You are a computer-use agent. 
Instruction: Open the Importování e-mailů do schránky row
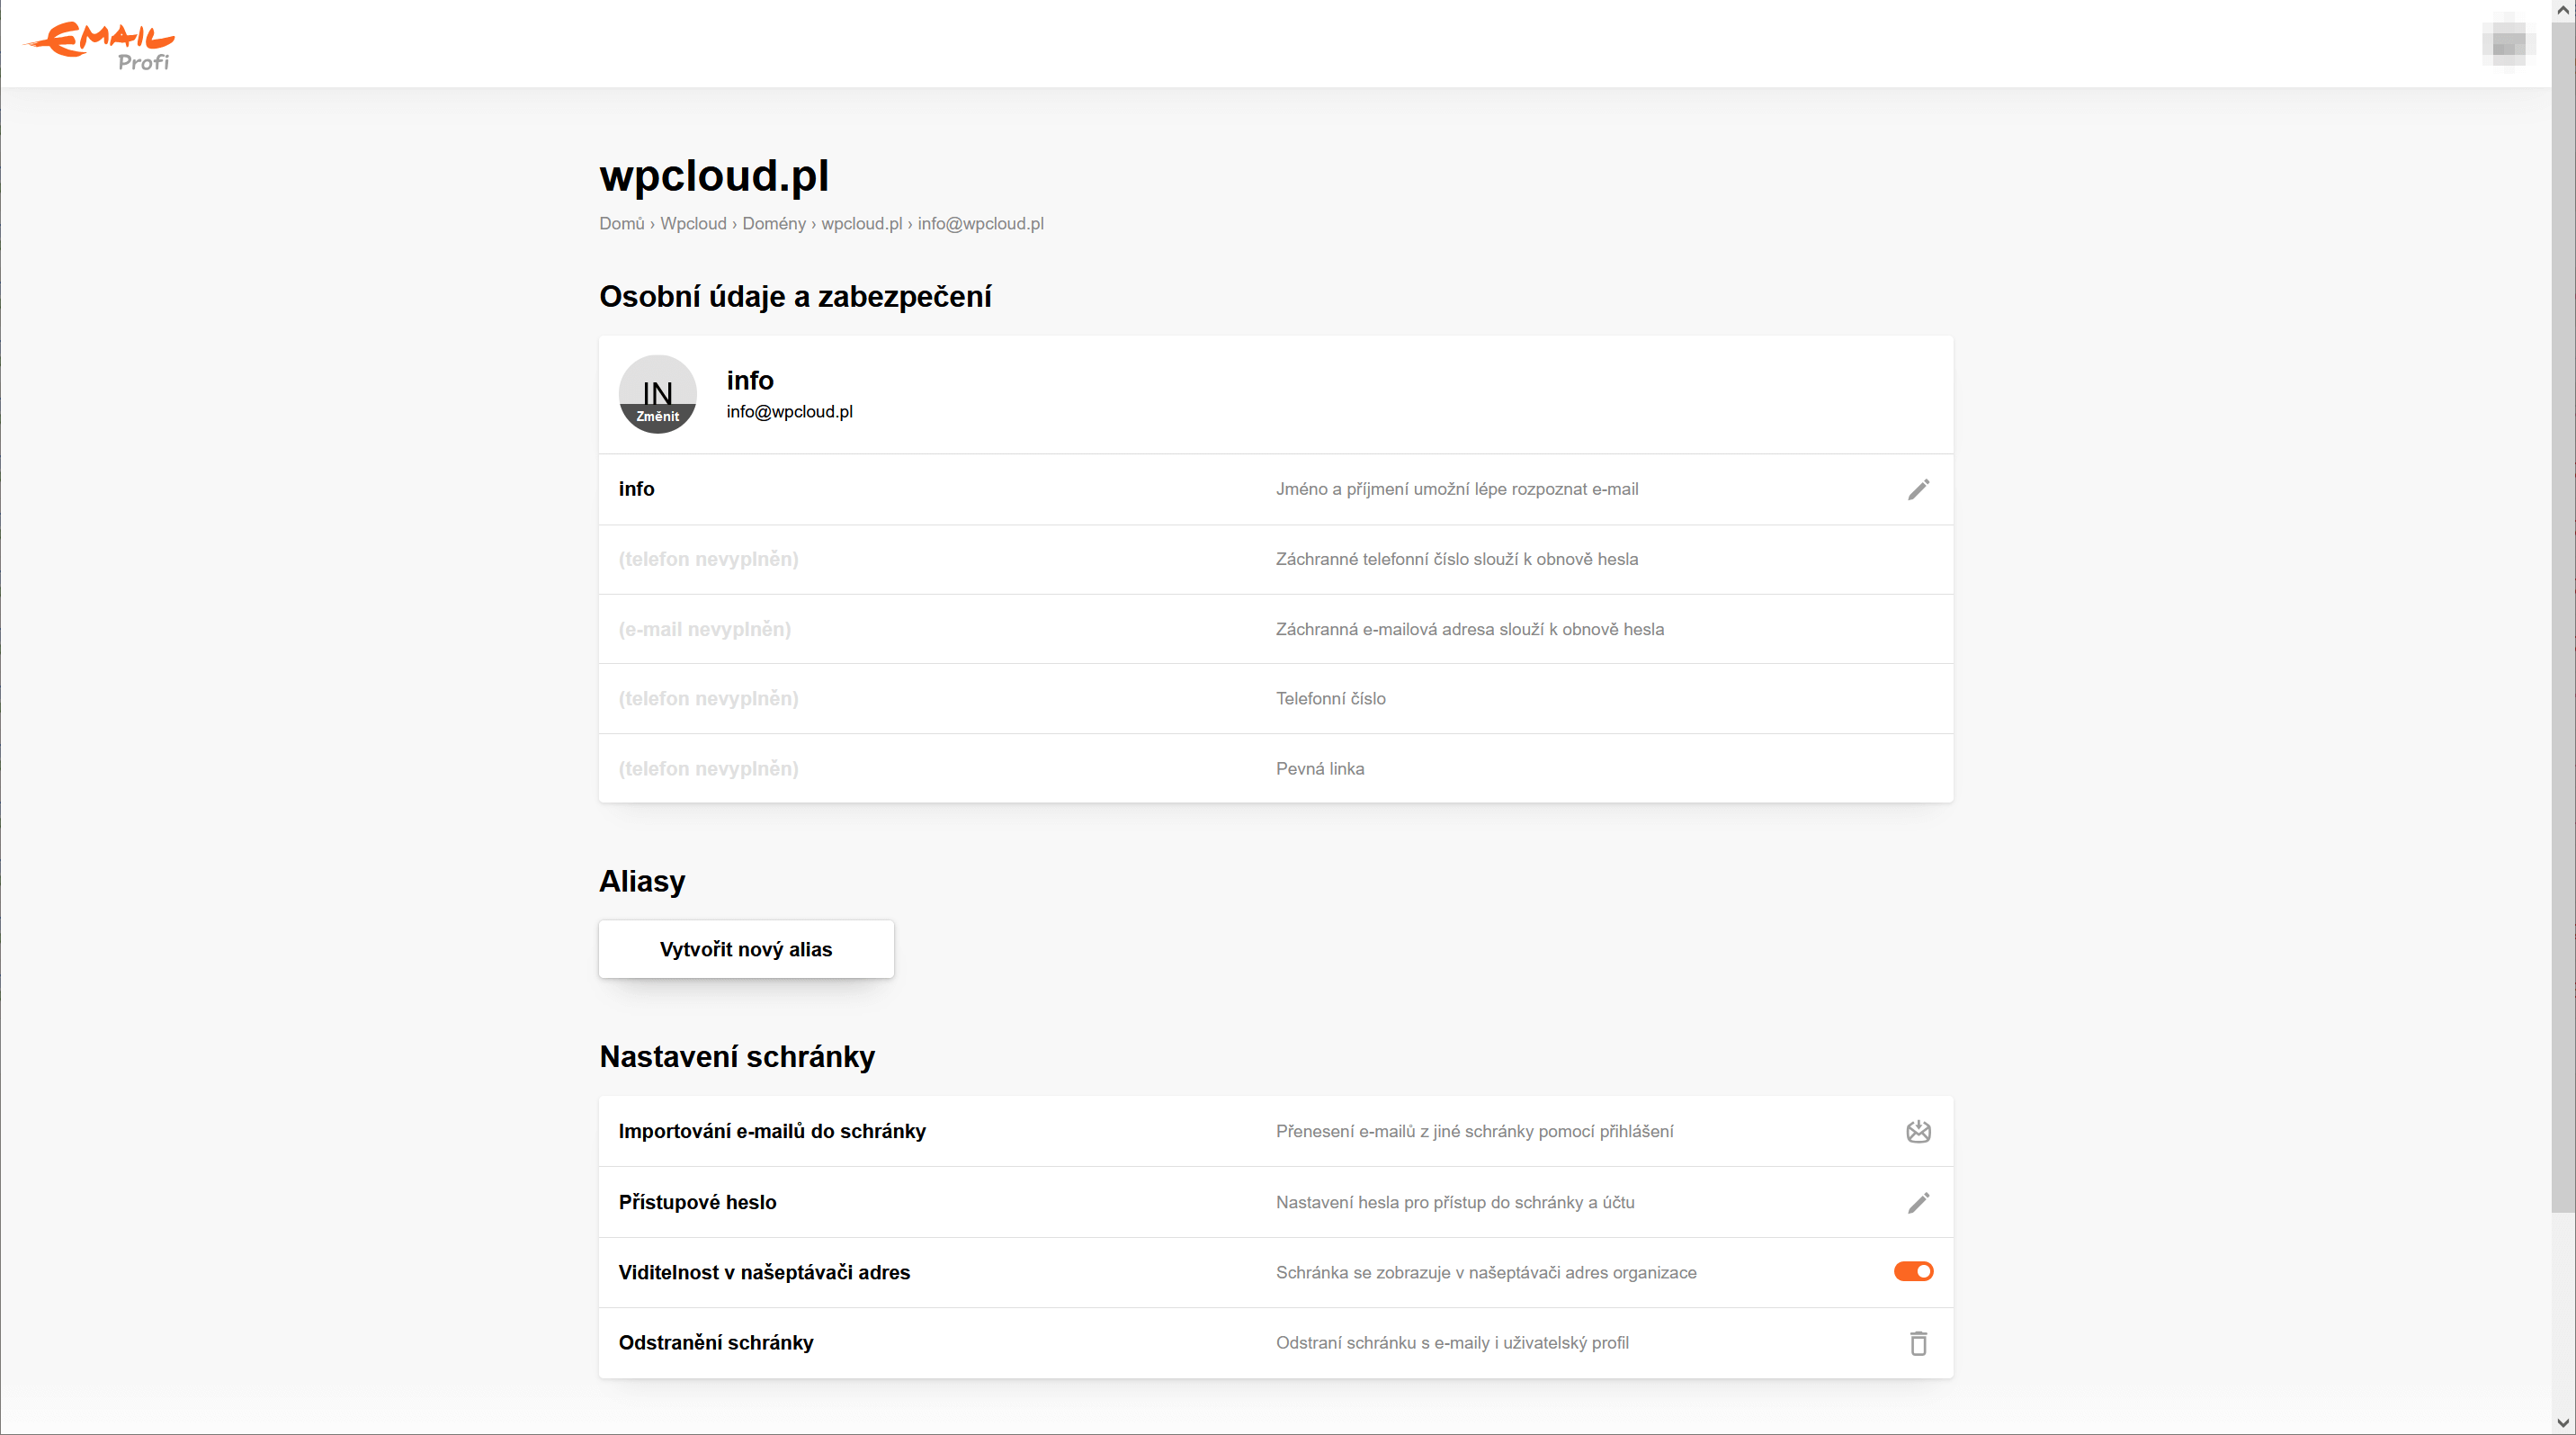pyautogui.click(x=1275, y=1131)
